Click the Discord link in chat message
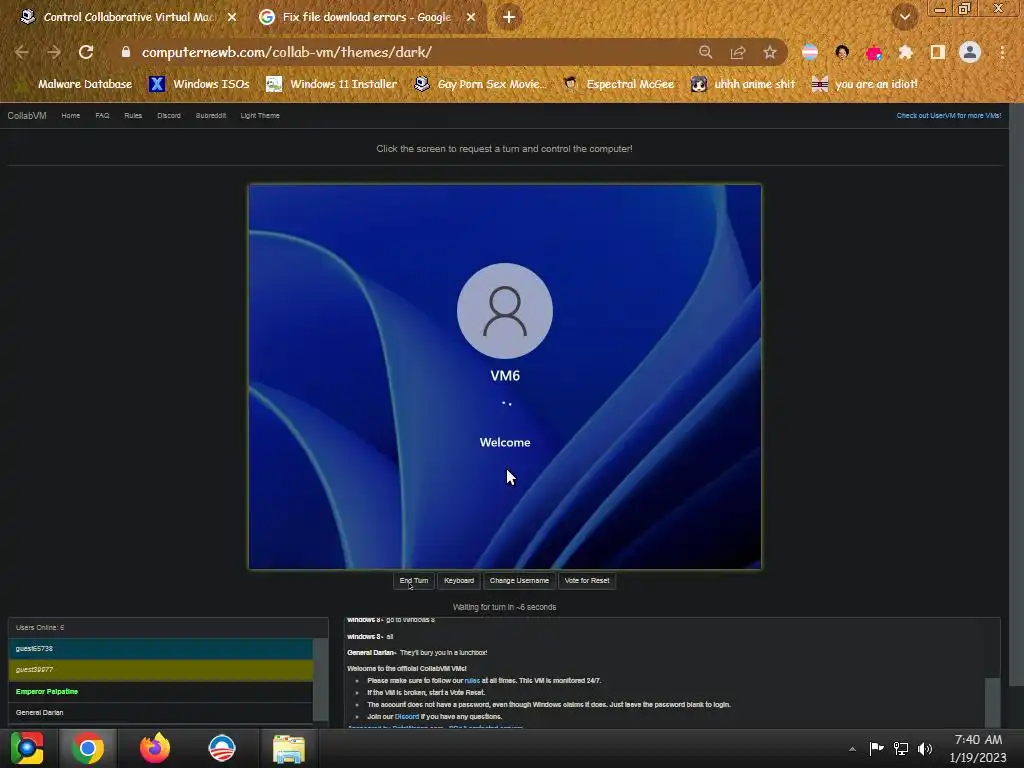The height and width of the screenshot is (768, 1024). point(407,716)
